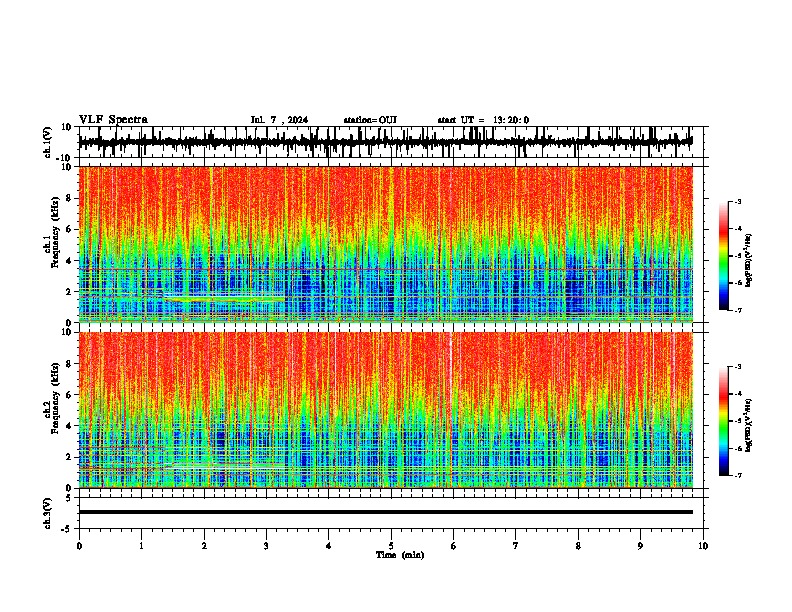Click the ch.2 spectrogram color scale bar
The image size is (792, 612).
pos(723,421)
